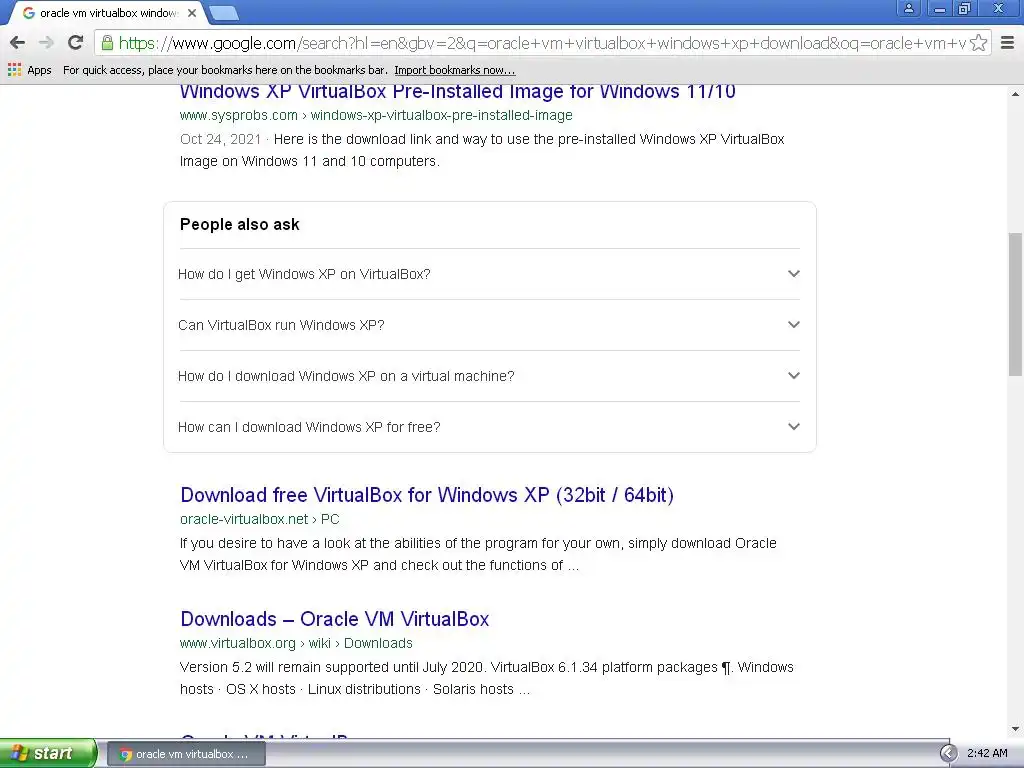This screenshot has width=1024, height=768.
Task: Open Downloads – Oracle VM VirtualBox result
Action: click(334, 619)
